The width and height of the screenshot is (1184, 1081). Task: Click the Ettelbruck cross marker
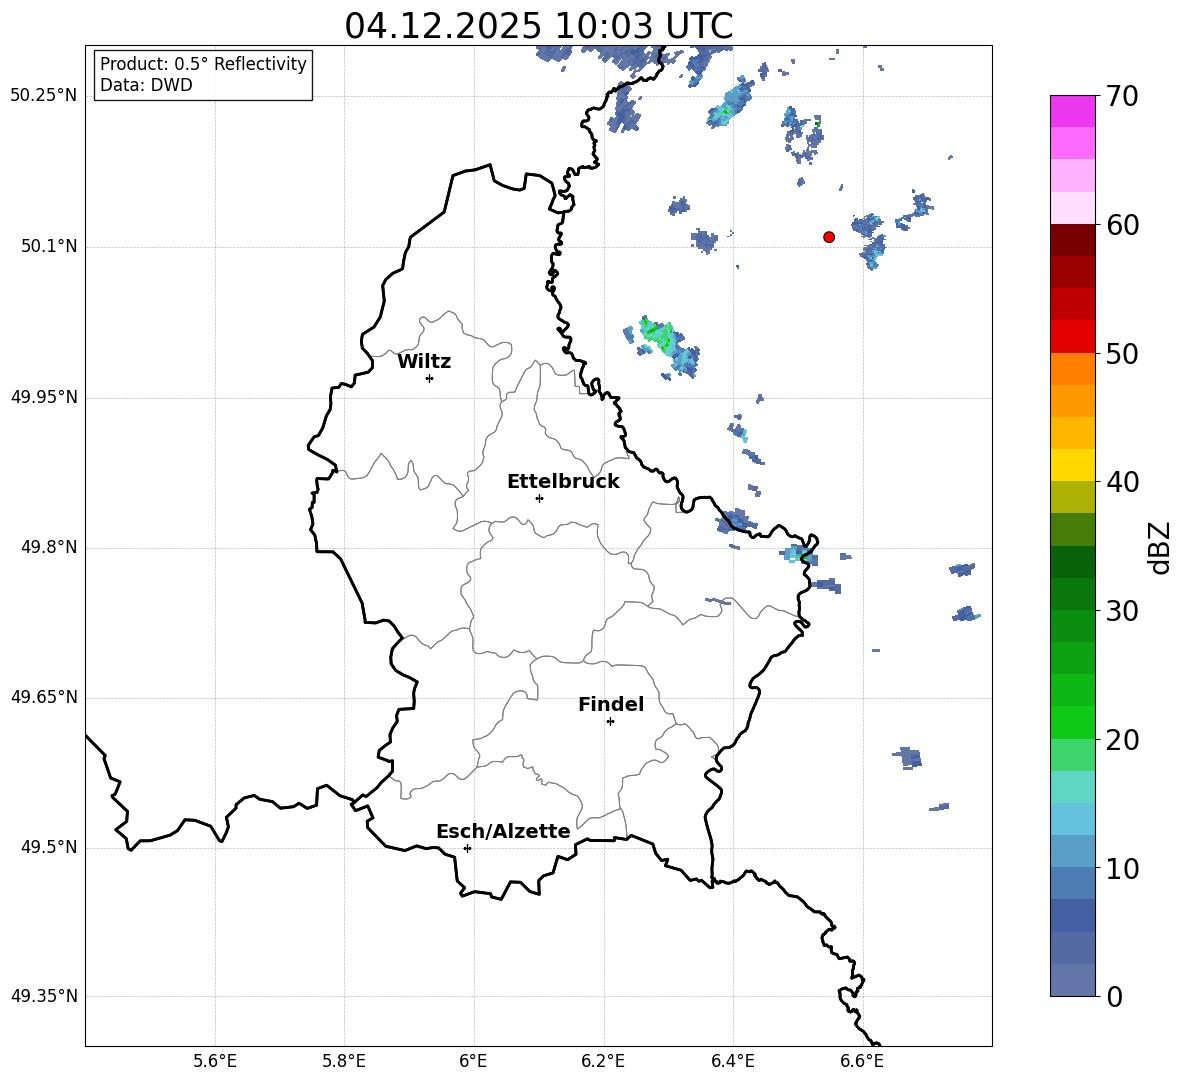[x=539, y=498]
